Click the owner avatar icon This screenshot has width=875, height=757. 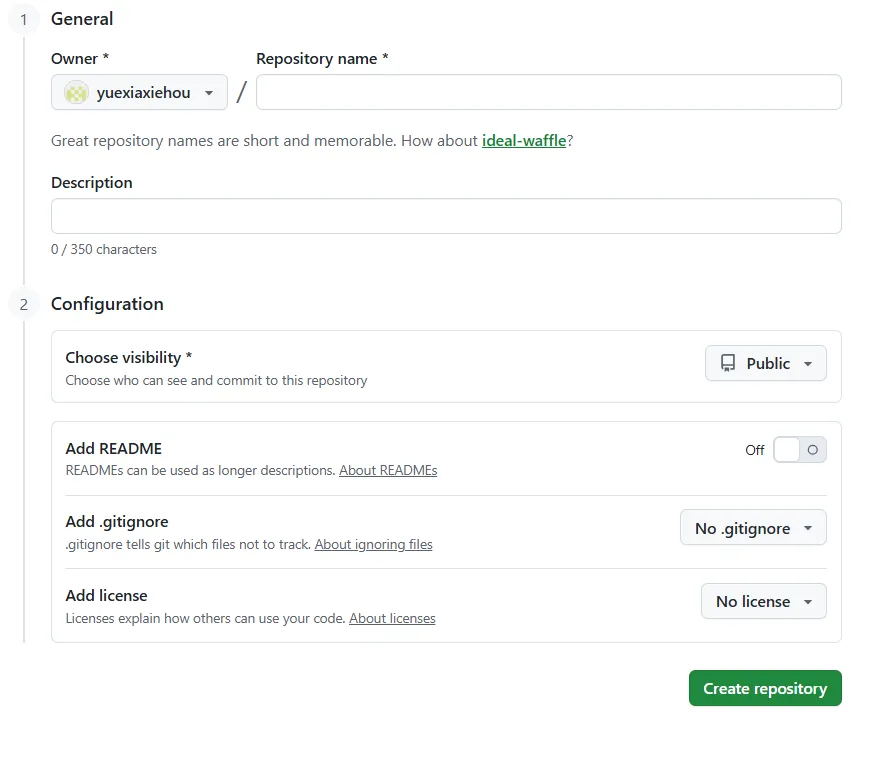pyautogui.click(x=76, y=93)
